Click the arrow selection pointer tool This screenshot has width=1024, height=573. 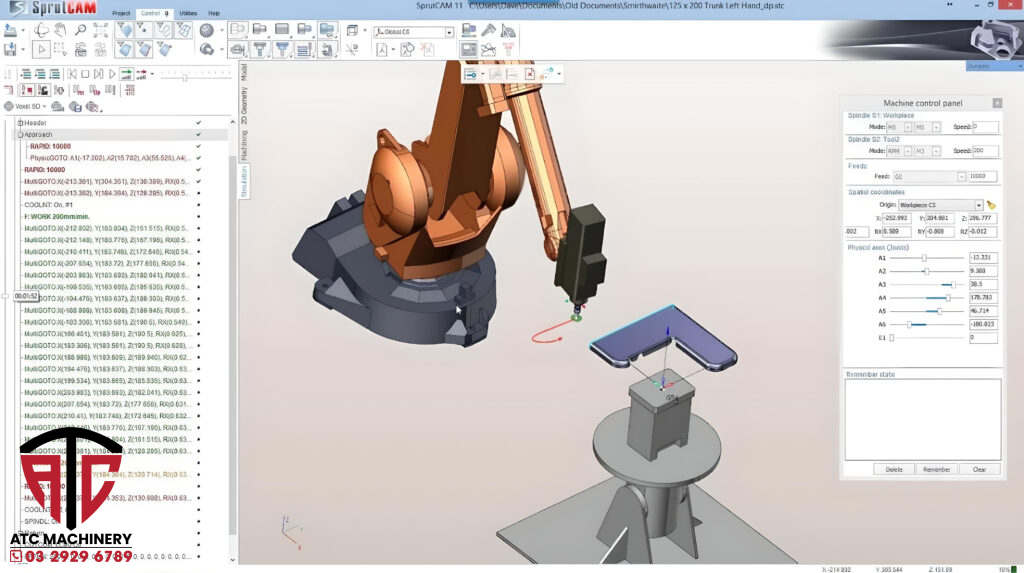[x=42, y=49]
